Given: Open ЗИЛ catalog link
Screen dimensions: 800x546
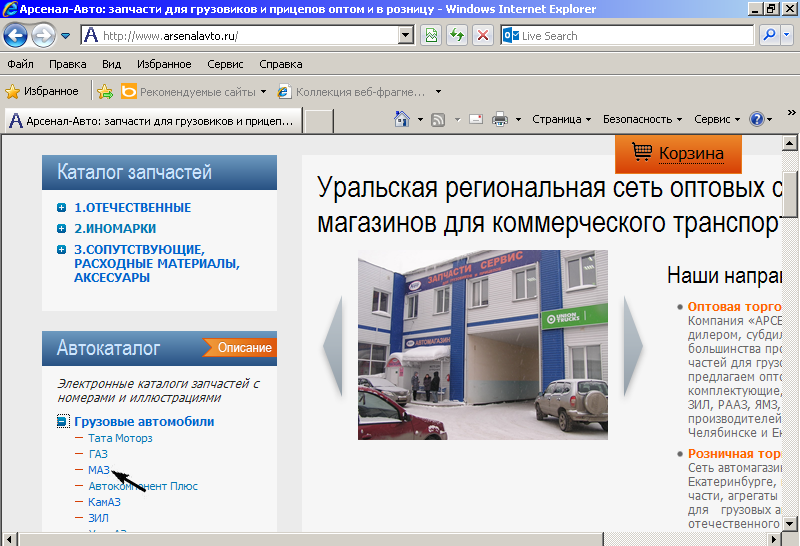Looking at the screenshot, I should pyautogui.click(x=98, y=518).
